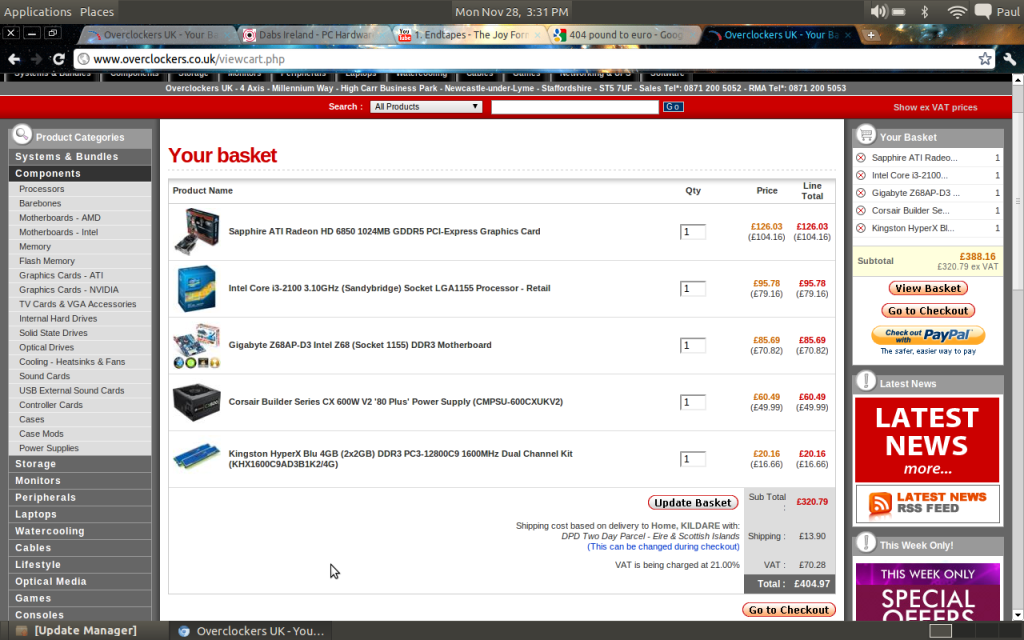The height and width of the screenshot is (640, 1024).
Task: Click the Intel Core i3-2100 product thumbnail
Action: click(195, 288)
